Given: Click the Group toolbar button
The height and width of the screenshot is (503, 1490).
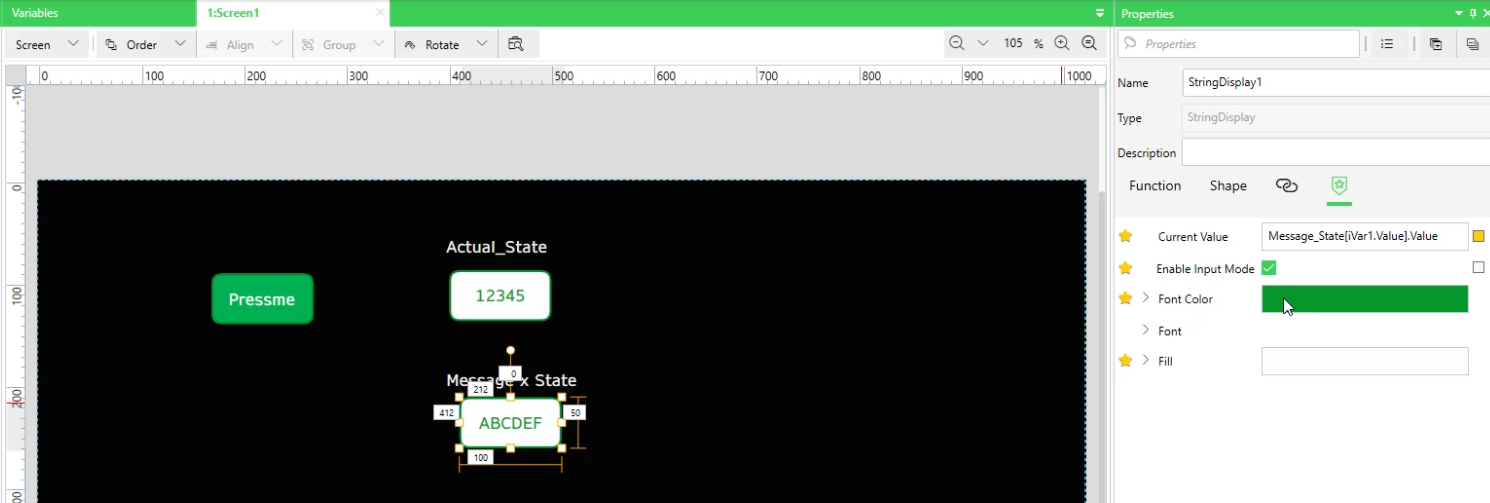Looking at the screenshot, I should pos(330,44).
